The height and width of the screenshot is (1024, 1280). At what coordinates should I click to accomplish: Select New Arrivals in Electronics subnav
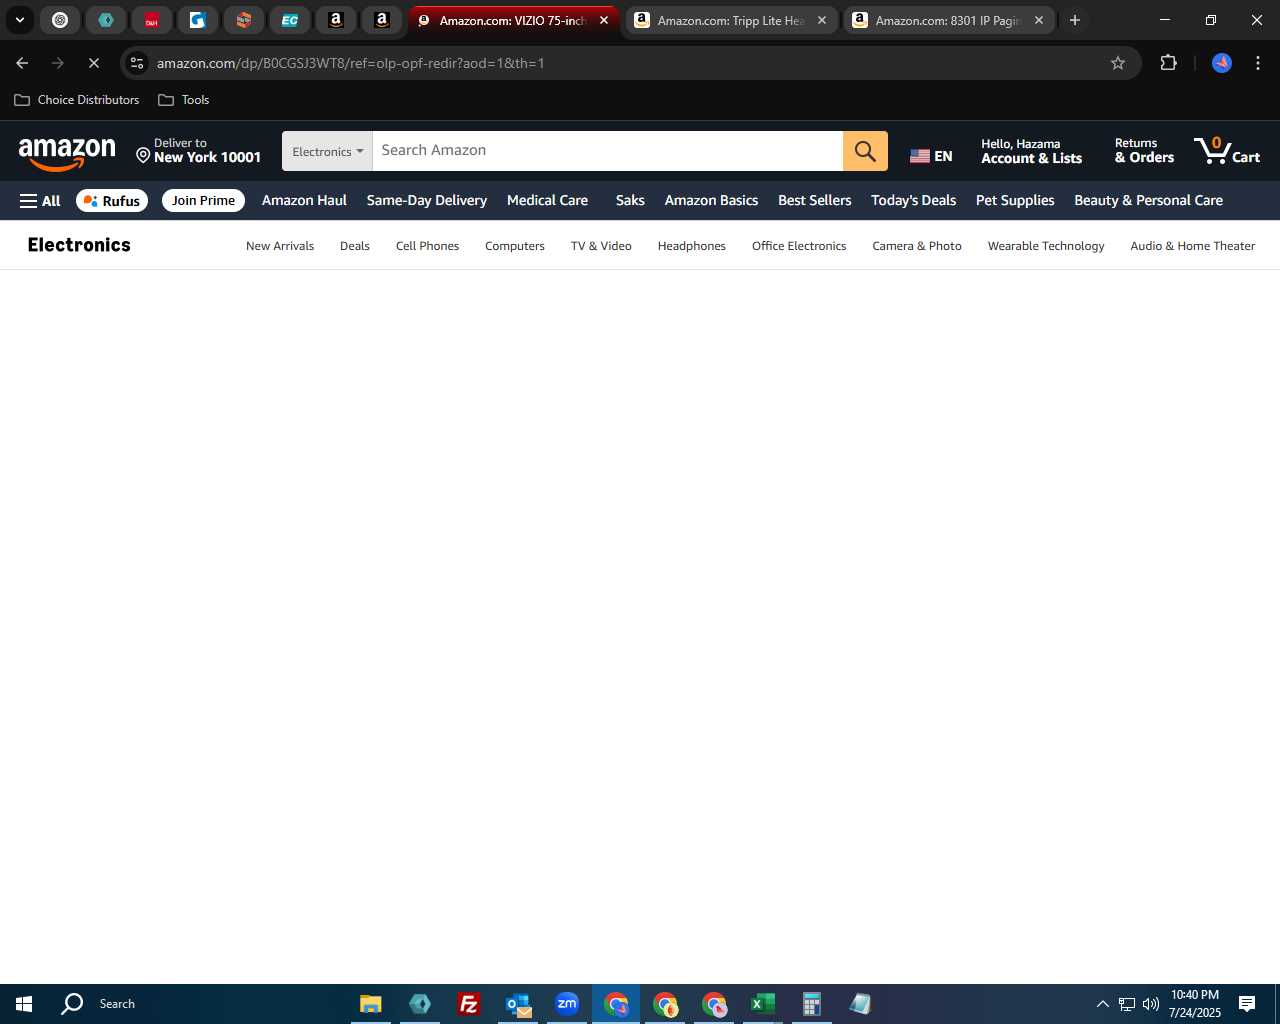[x=280, y=246]
